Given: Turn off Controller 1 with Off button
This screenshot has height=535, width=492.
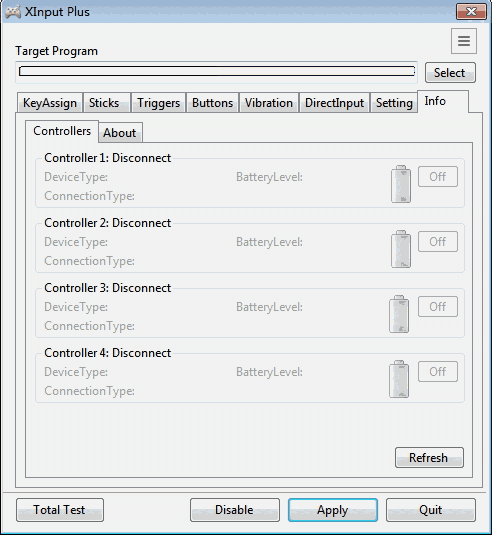Looking at the screenshot, I should coord(438,177).
